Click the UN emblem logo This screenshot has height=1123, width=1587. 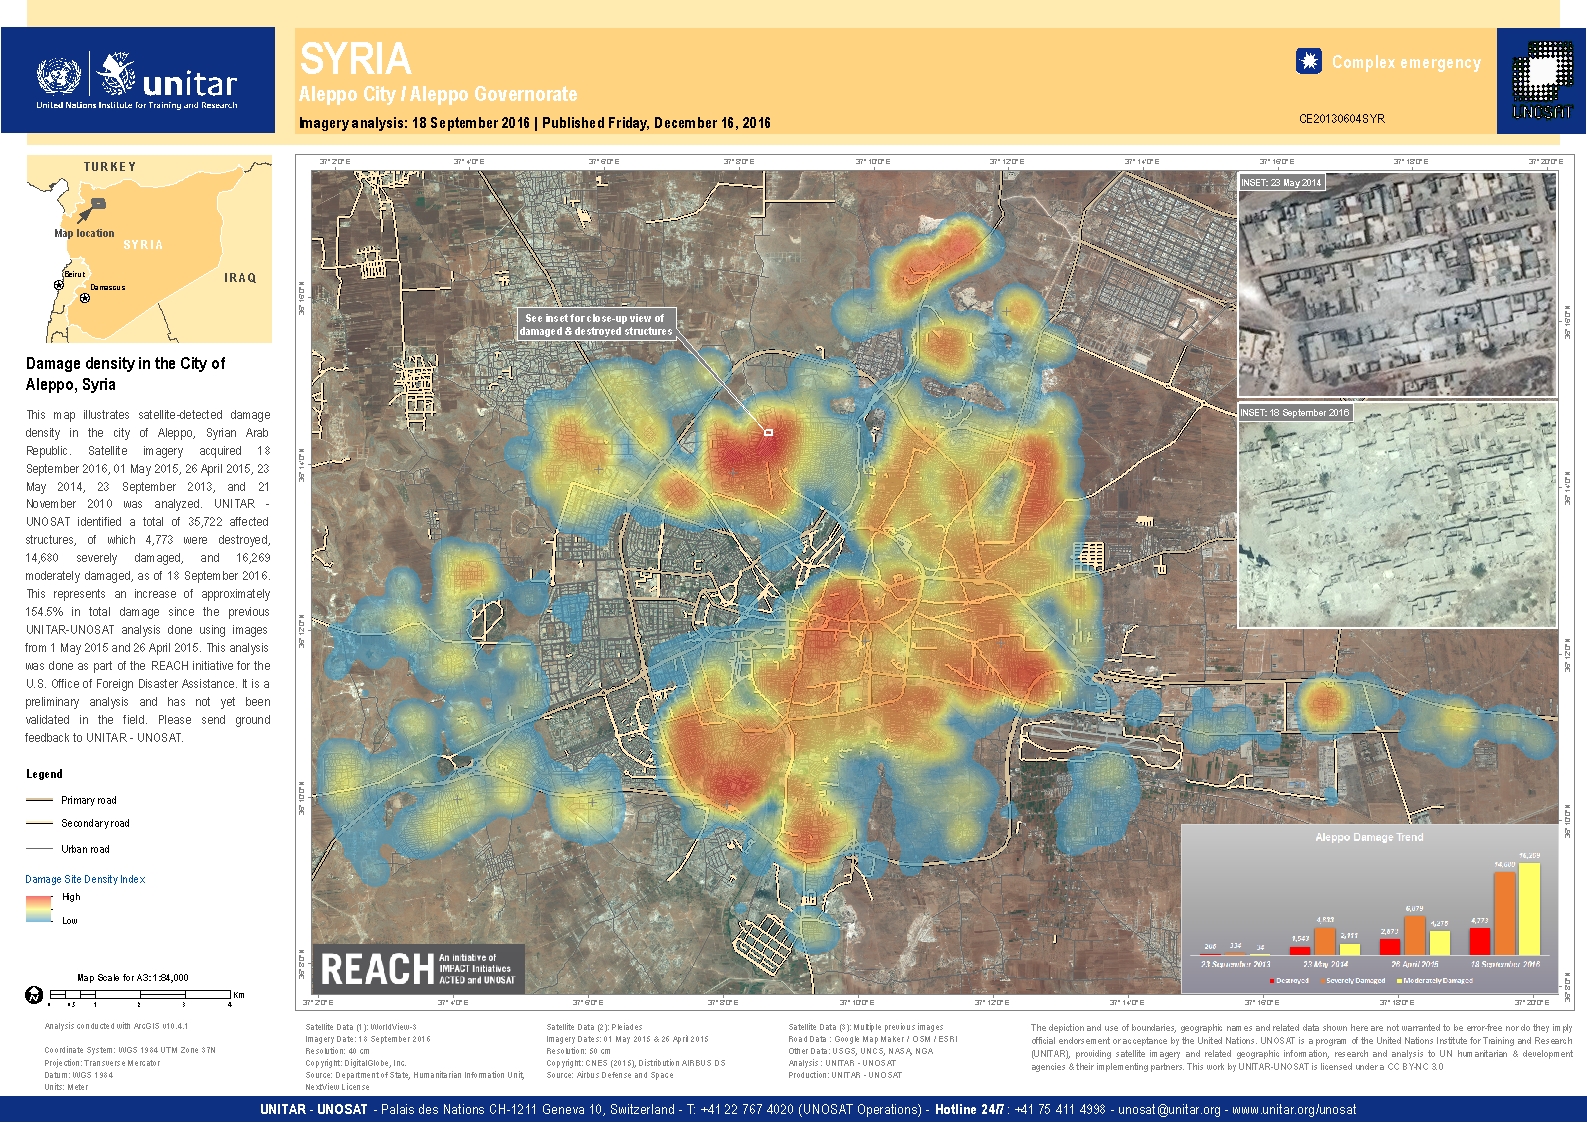[58, 77]
